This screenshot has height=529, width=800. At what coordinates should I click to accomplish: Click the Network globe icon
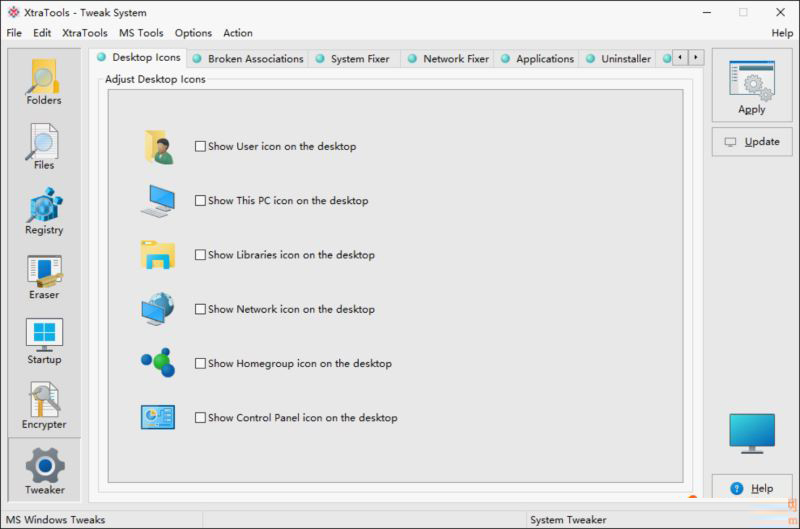pos(158,309)
